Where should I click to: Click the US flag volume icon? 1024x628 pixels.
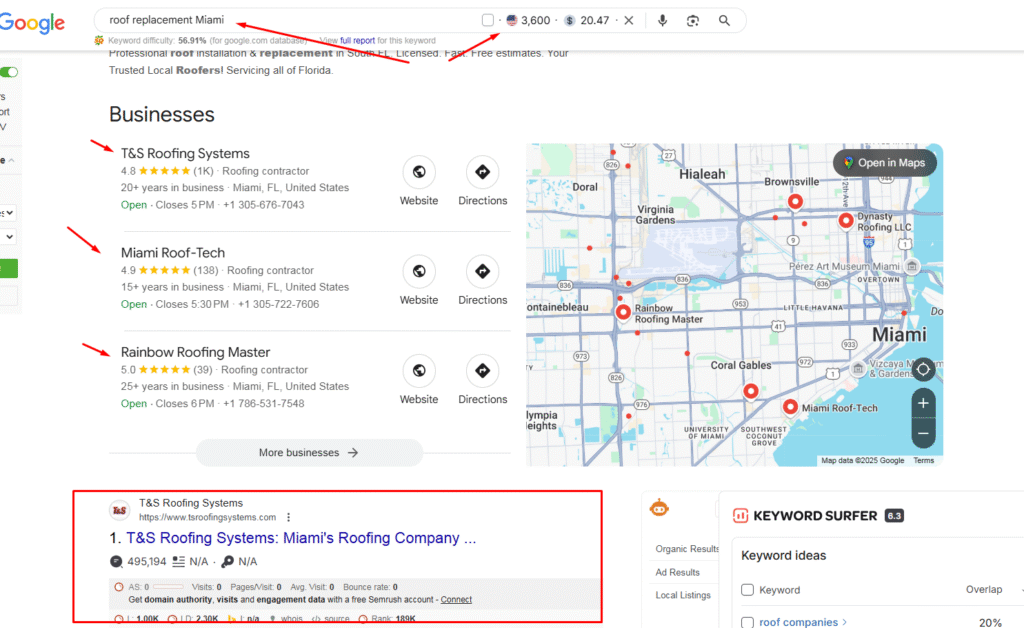(x=511, y=20)
